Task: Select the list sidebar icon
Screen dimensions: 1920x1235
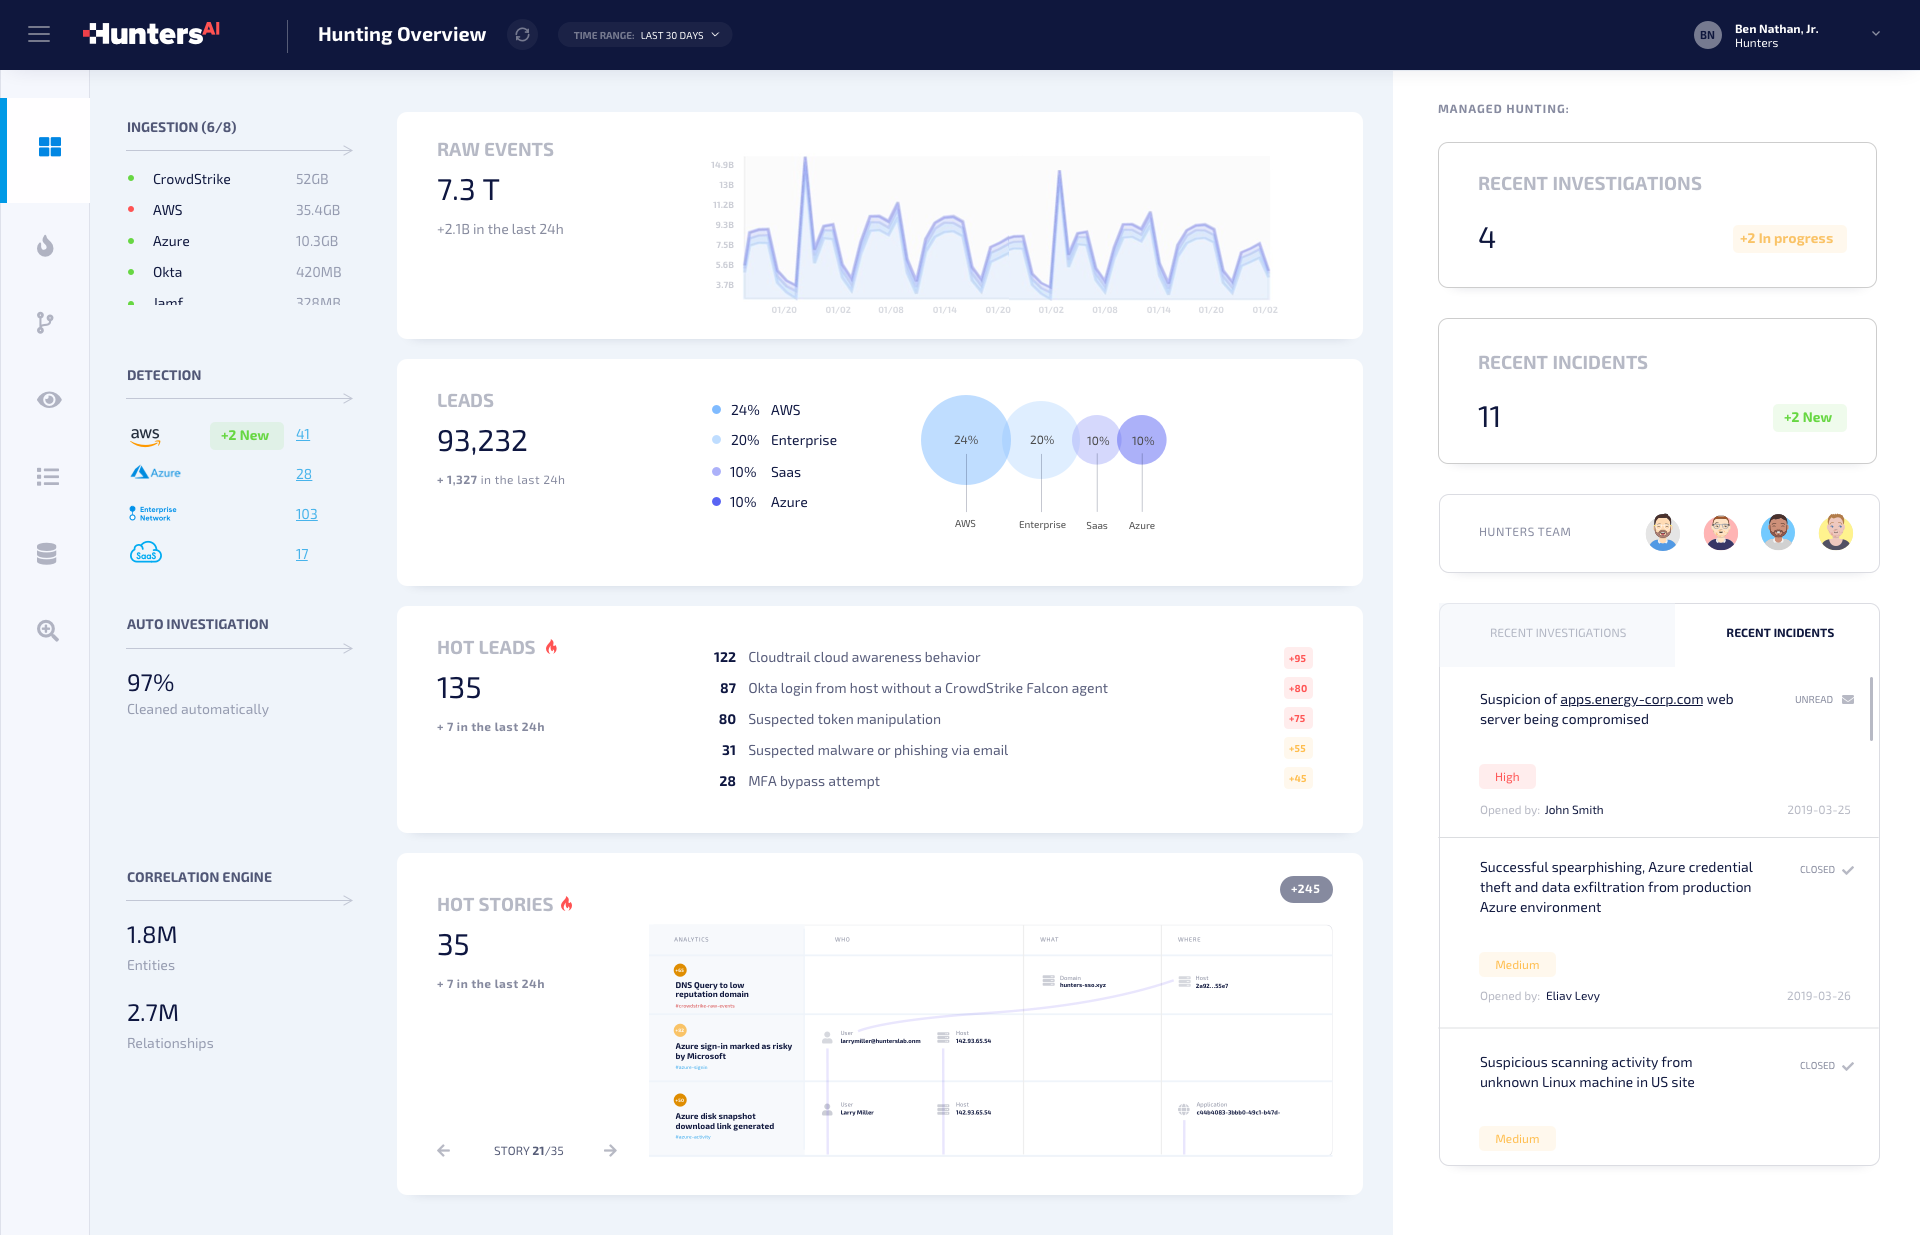Action: pos(48,477)
